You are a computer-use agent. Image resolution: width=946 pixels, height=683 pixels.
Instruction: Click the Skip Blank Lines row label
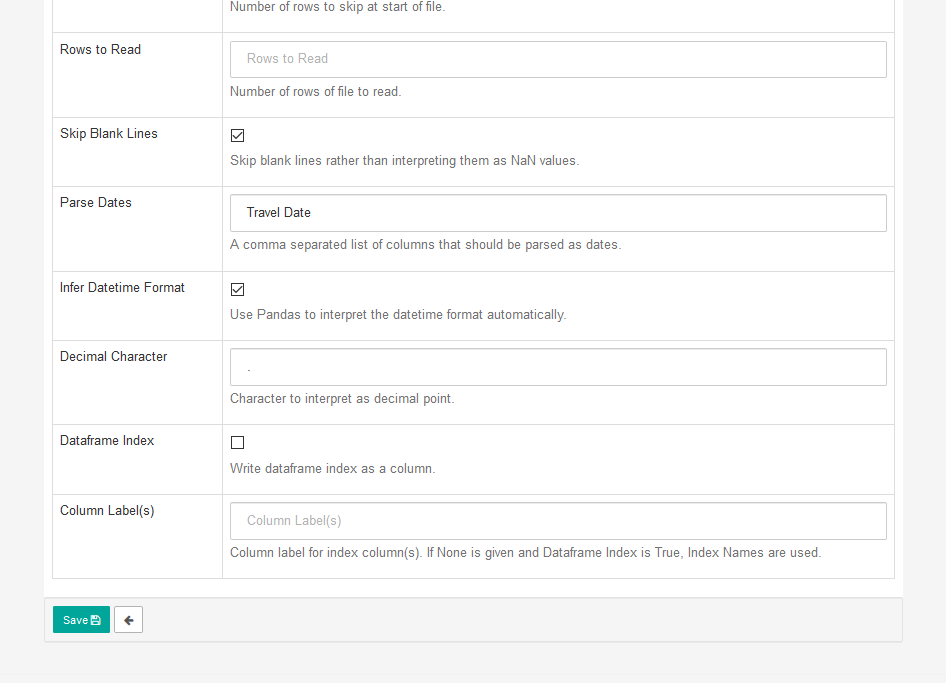[109, 133]
